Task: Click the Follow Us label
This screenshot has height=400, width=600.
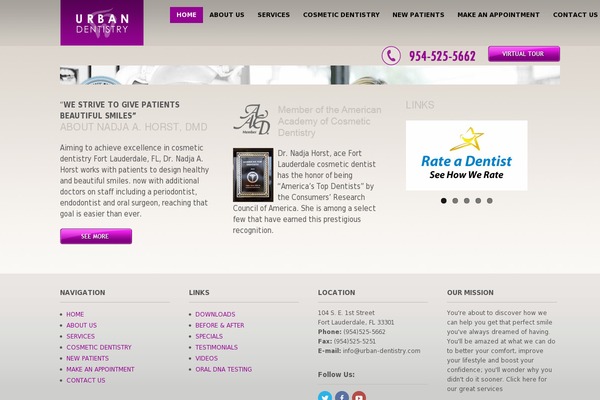Action: tap(336, 374)
